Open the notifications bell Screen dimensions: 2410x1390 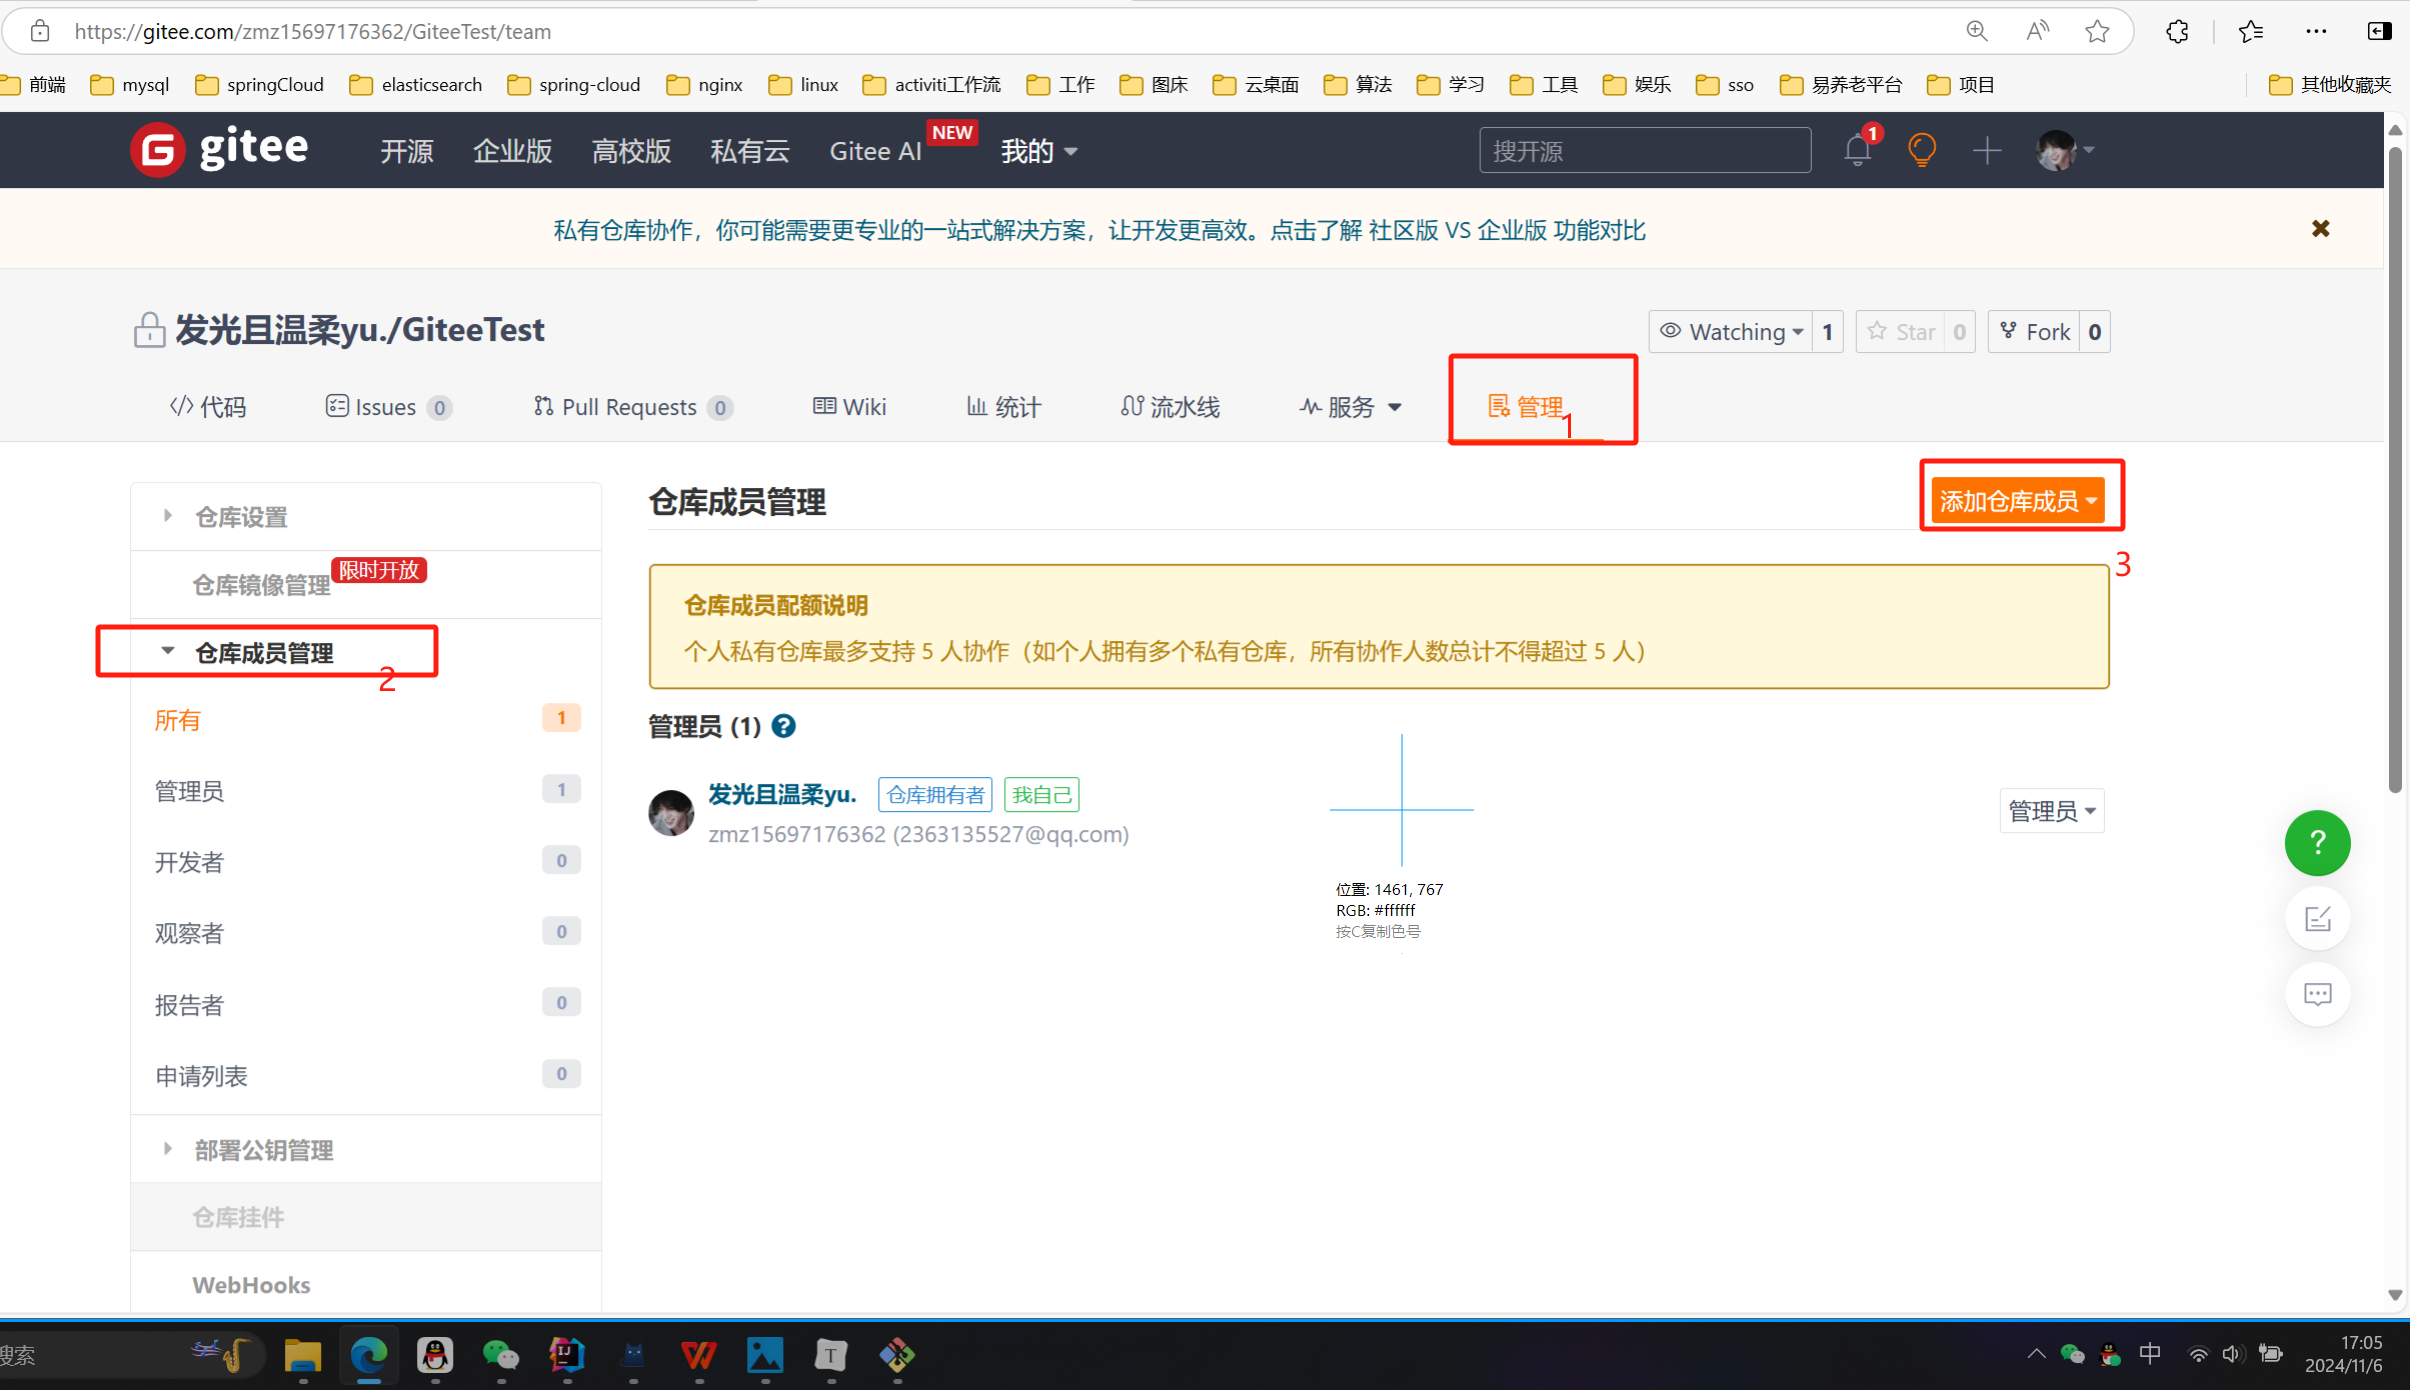coord(1858,150)
